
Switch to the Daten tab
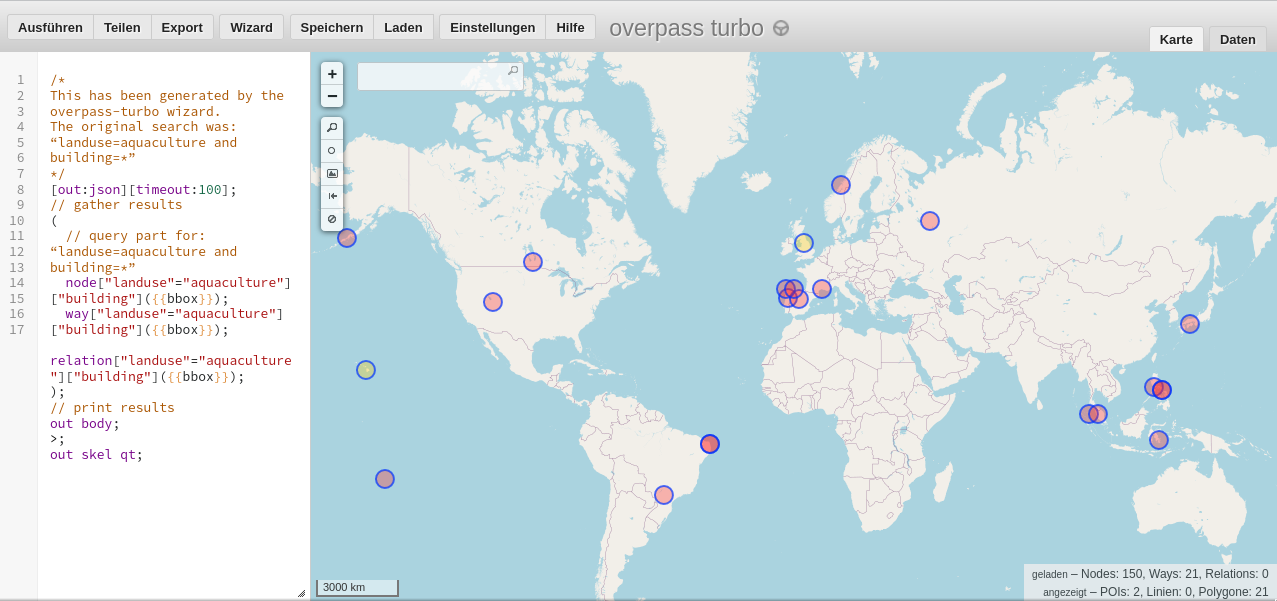coord(1238,39)
